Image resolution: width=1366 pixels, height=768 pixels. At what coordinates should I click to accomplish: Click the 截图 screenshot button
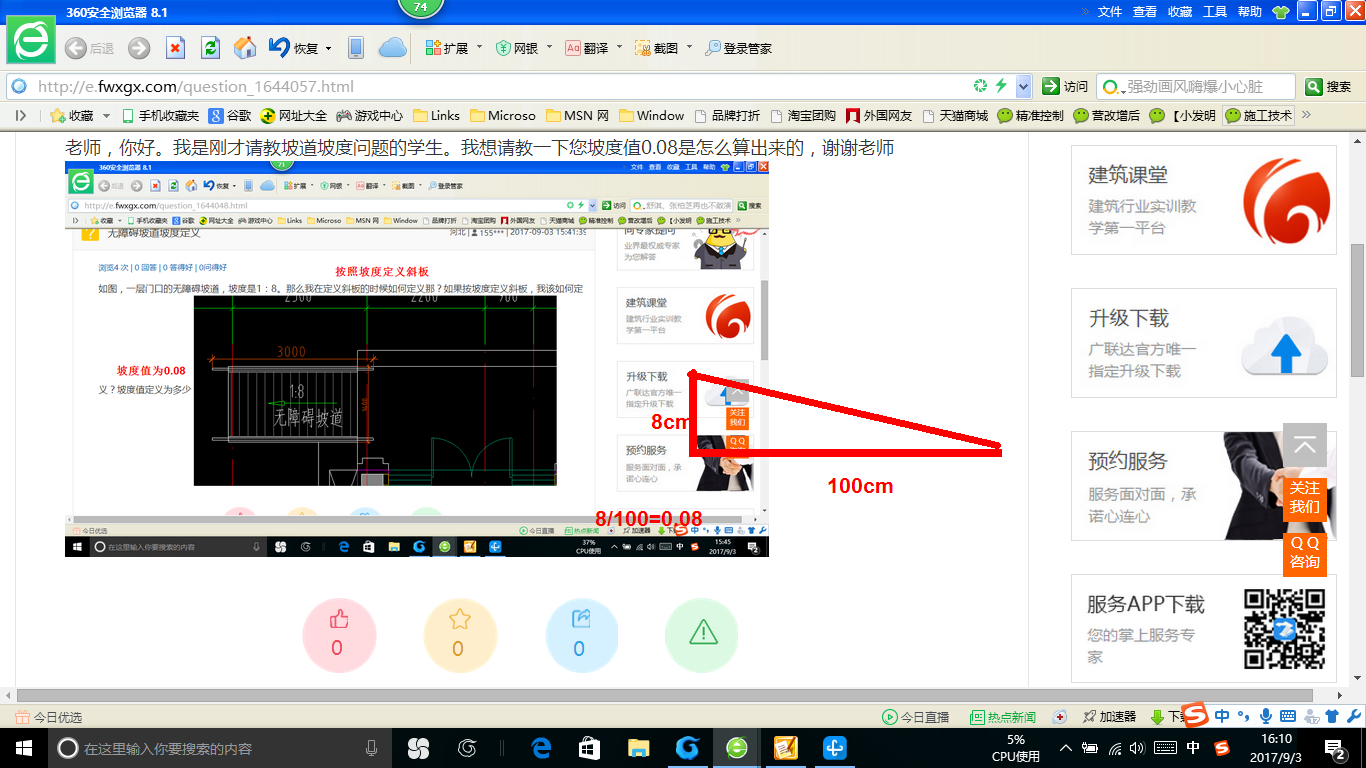[657, 48]
